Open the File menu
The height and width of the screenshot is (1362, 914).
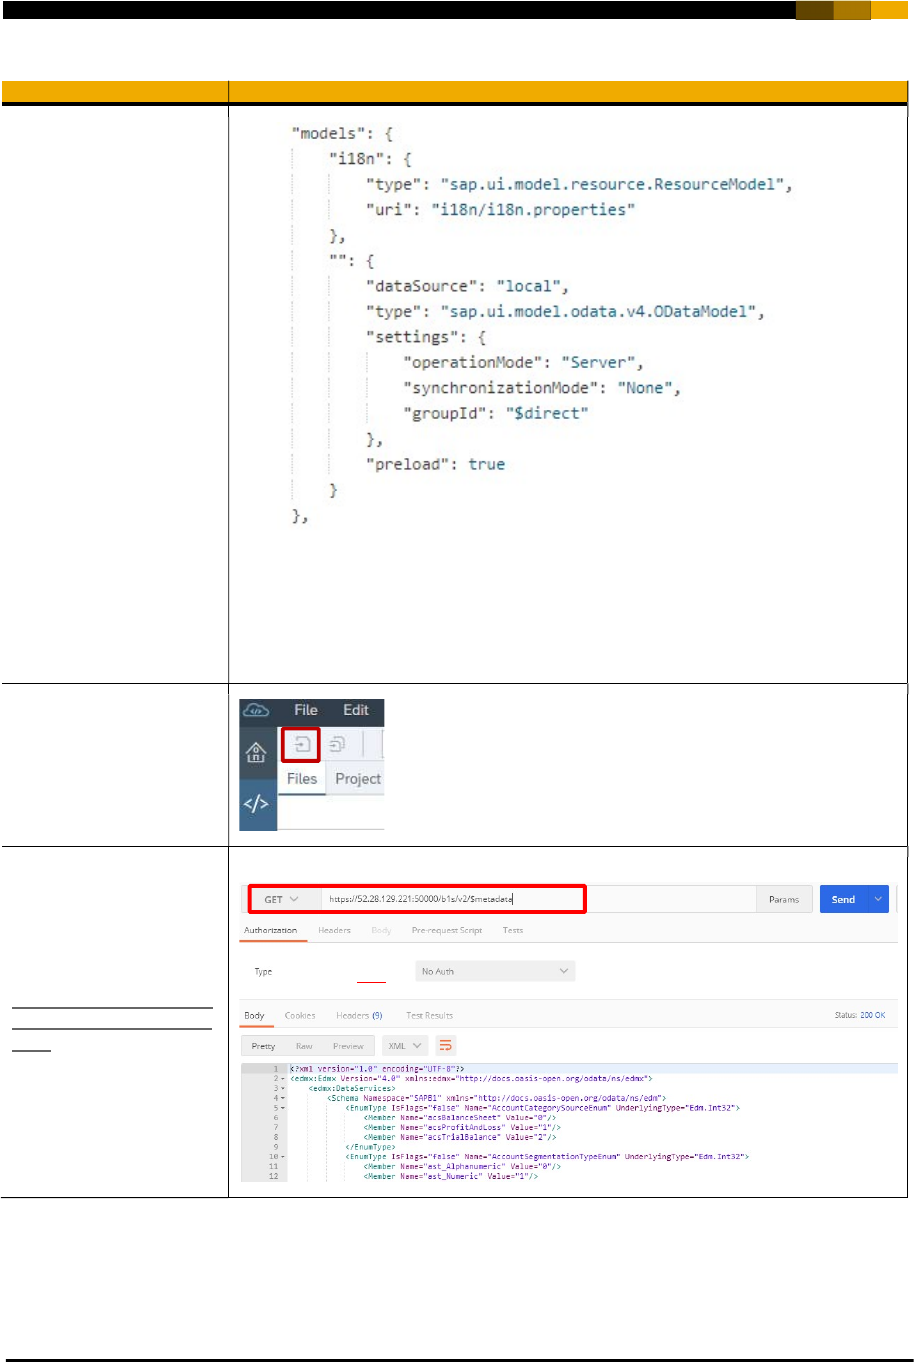point(306,710)
